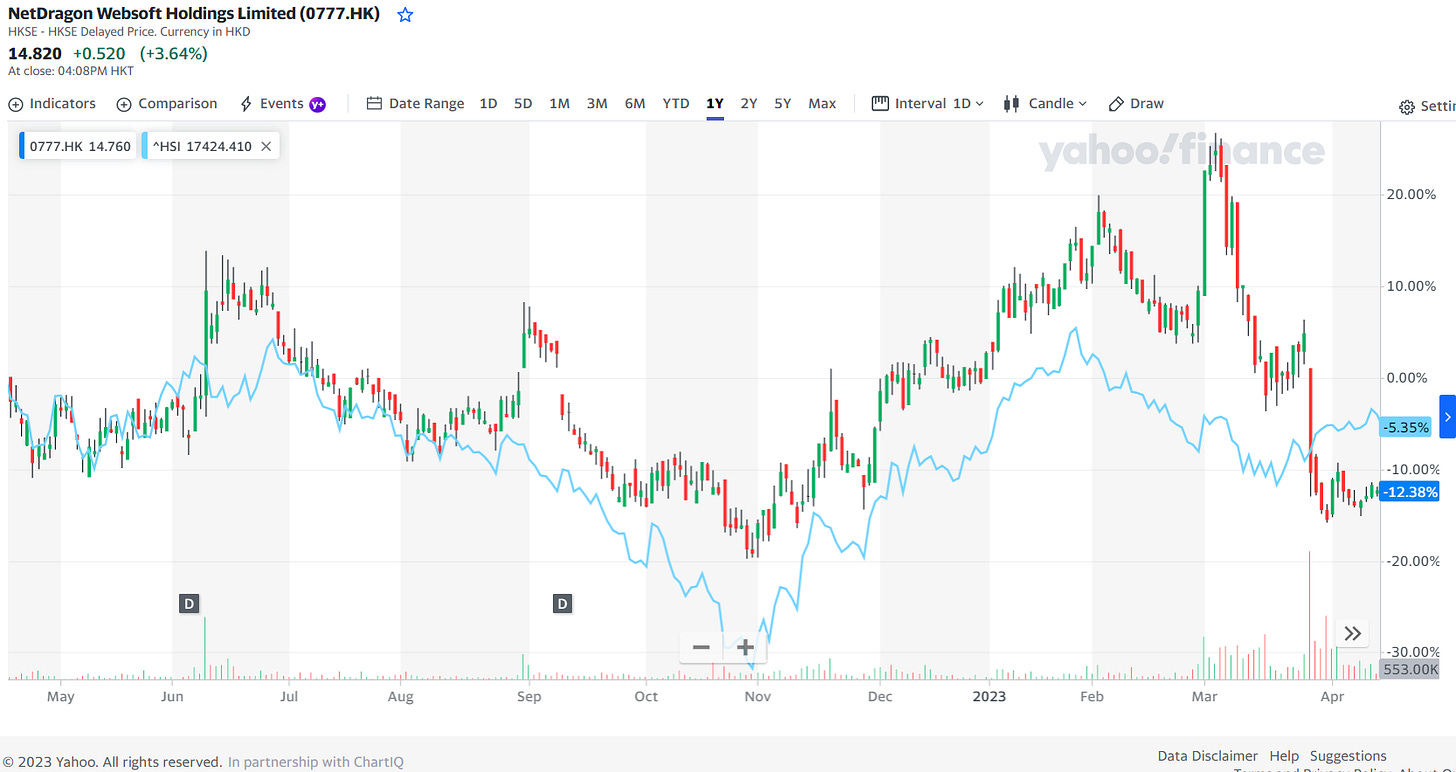Expand side panel with blue arrow tab
1456x772 pixels.
1447,417
